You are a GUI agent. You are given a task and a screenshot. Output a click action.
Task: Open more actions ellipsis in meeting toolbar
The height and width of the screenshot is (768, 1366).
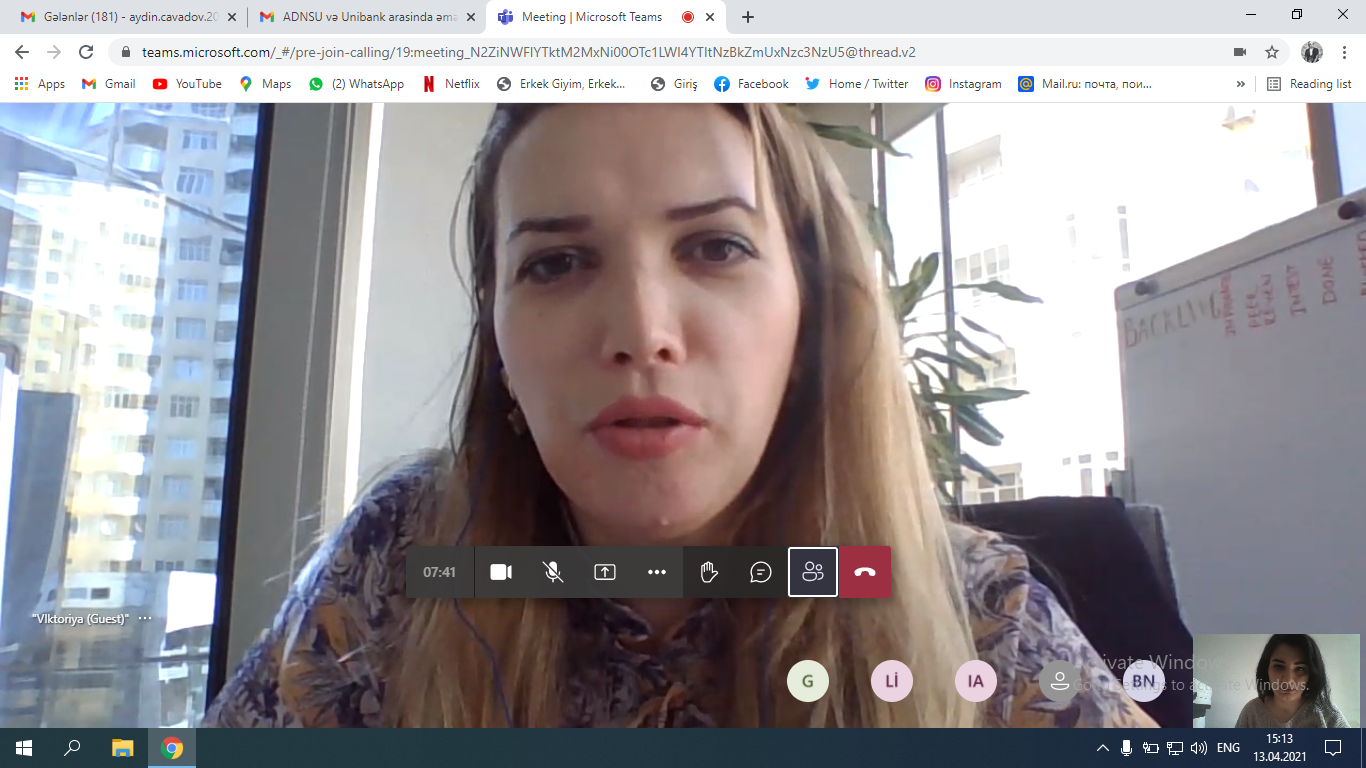tap(657, 572)
